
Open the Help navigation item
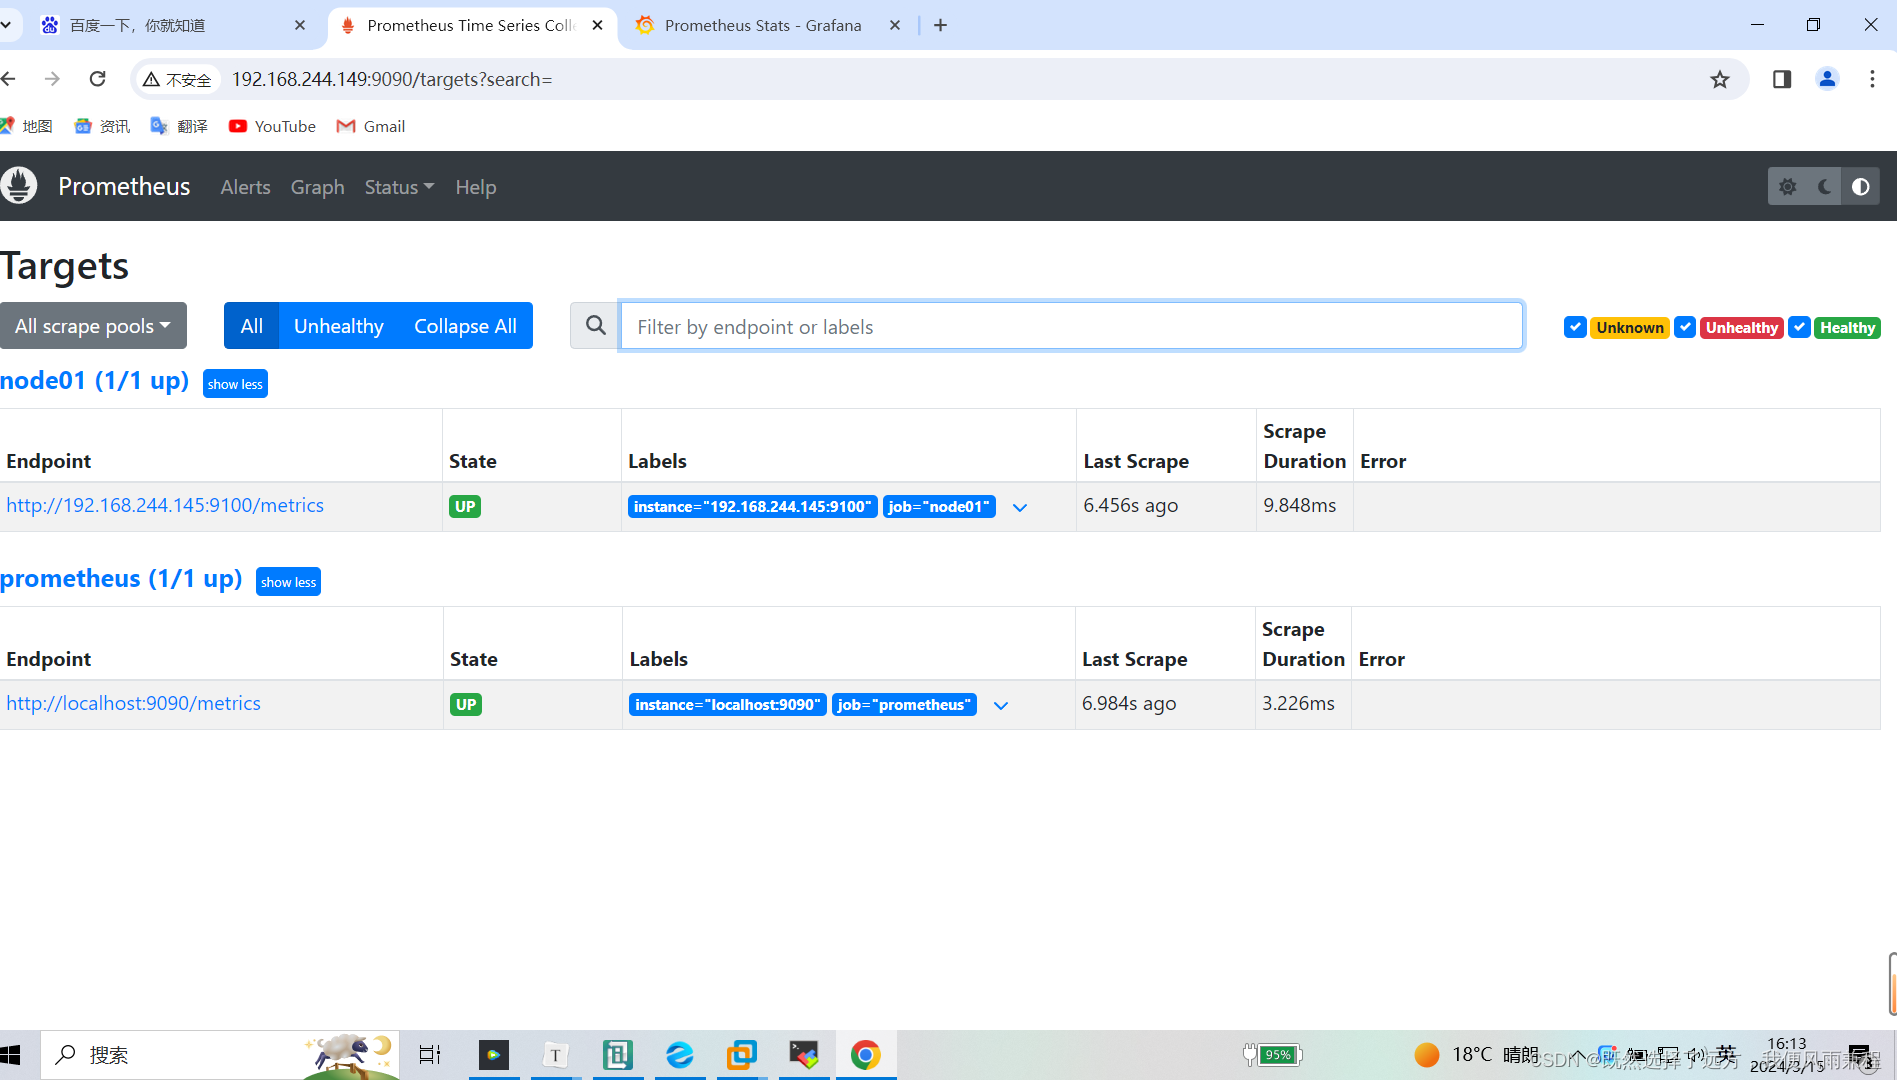475,187
